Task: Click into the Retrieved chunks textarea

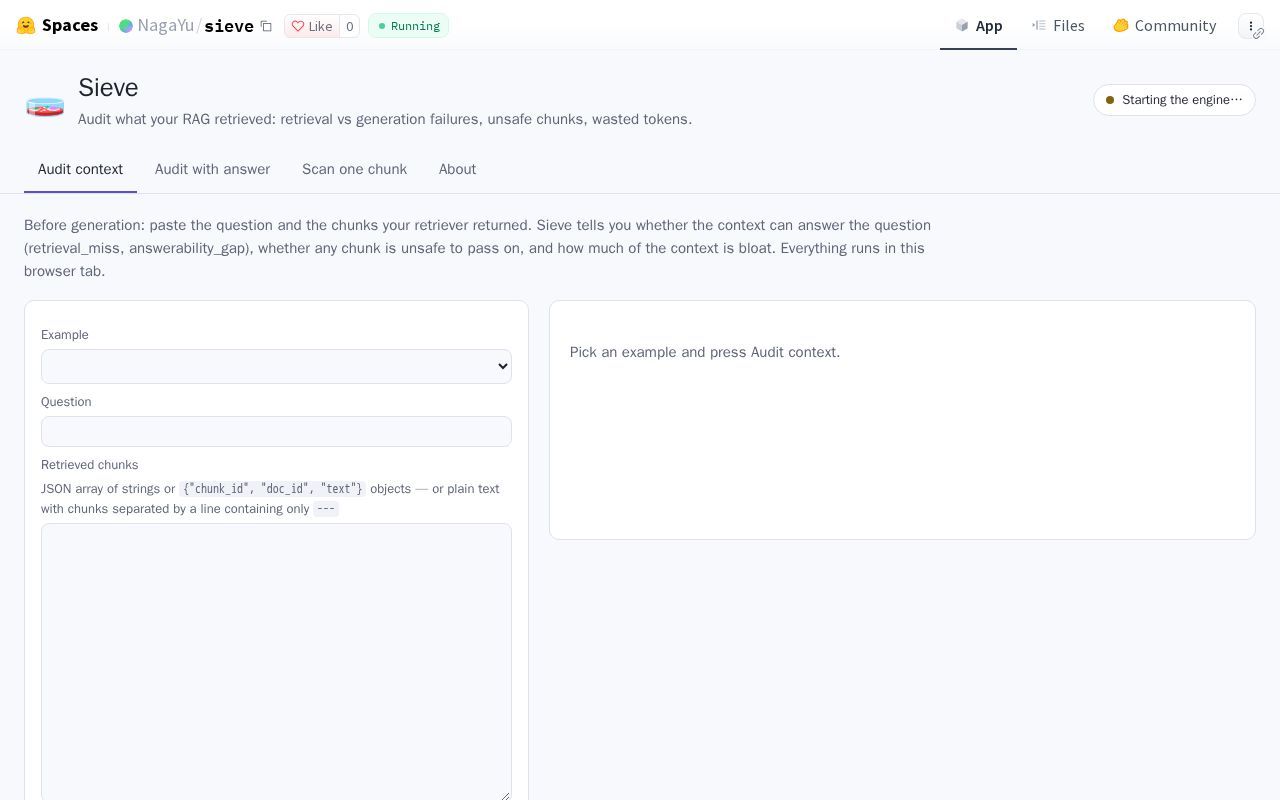Action: (276, 662)
